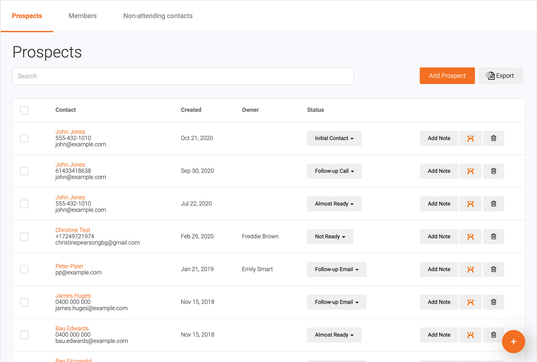Select the Peter Piper row checkbox
Image resolution: width=537 pixels, height=362 pixels.
24,270
